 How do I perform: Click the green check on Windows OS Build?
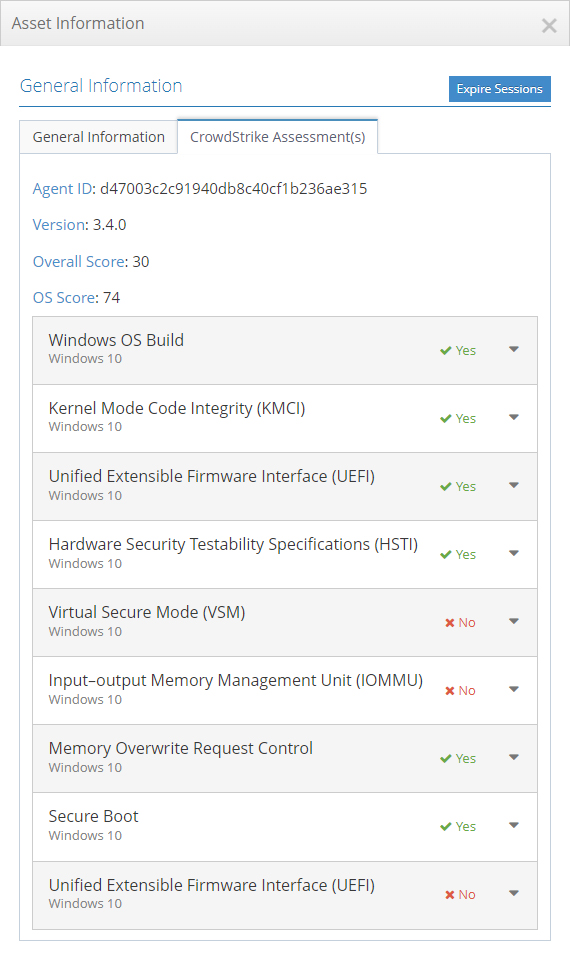point(446,351)
